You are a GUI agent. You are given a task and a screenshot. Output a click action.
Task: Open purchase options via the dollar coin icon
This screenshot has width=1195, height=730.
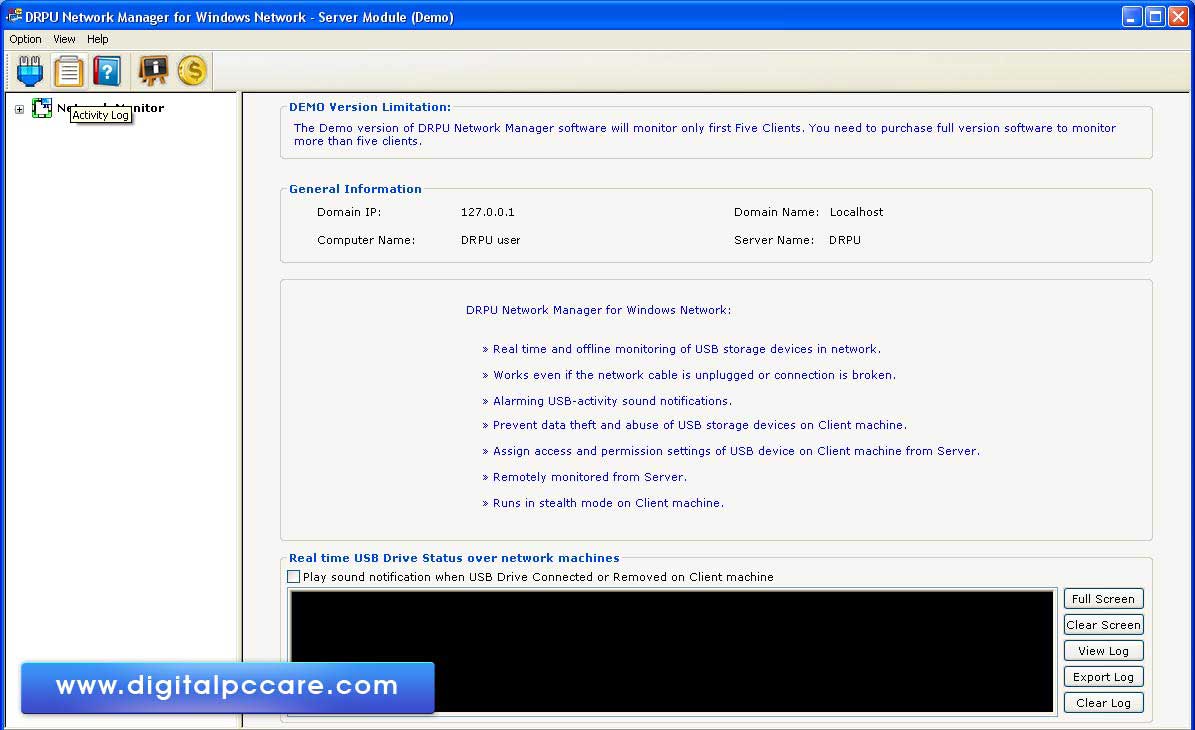point(192,70)
